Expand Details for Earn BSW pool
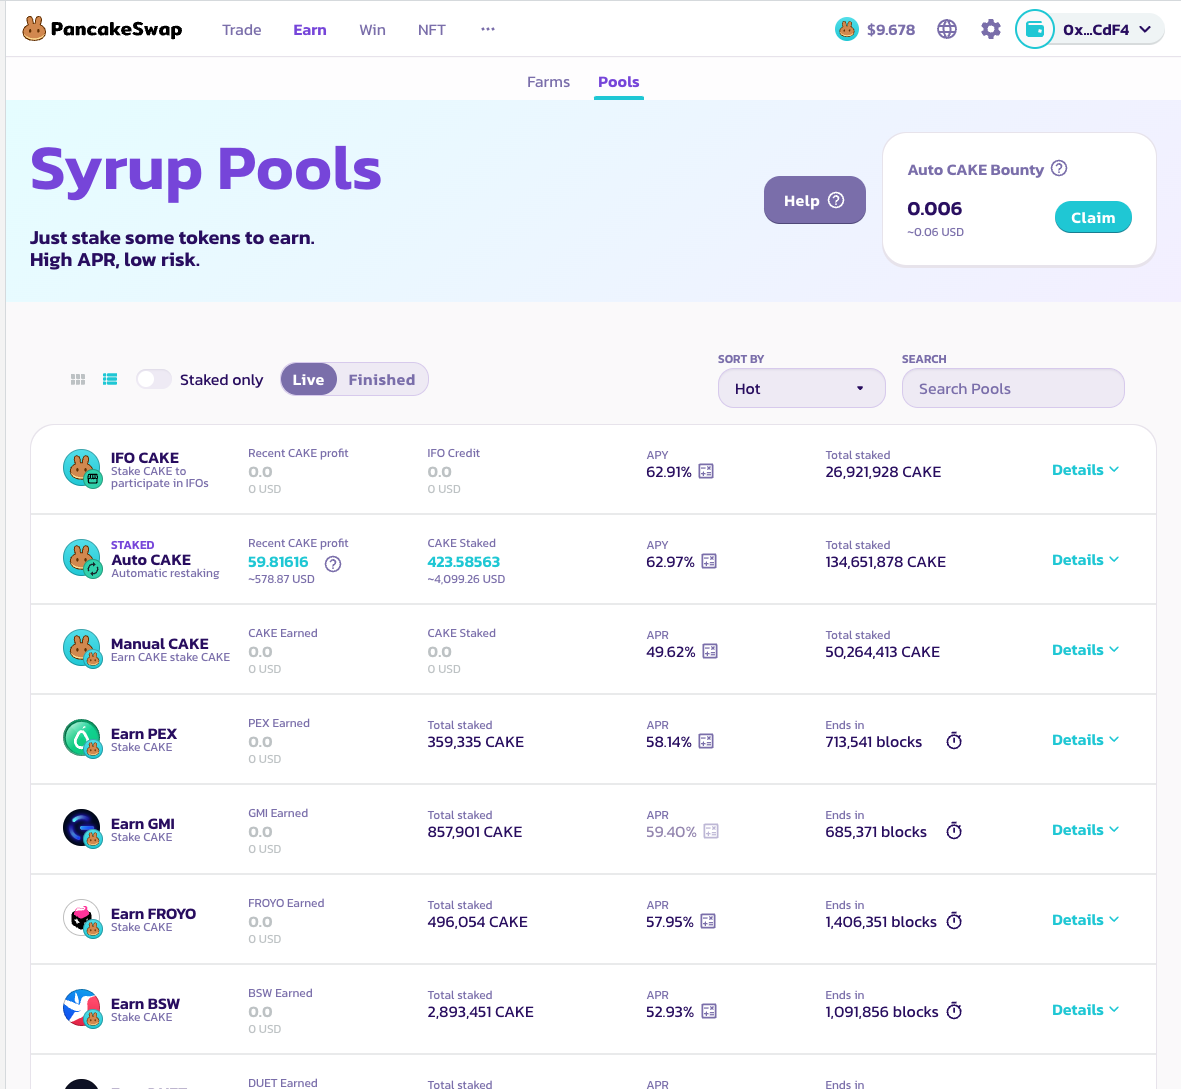Screen dimensions: 1181x1089 point(1085,1010)
